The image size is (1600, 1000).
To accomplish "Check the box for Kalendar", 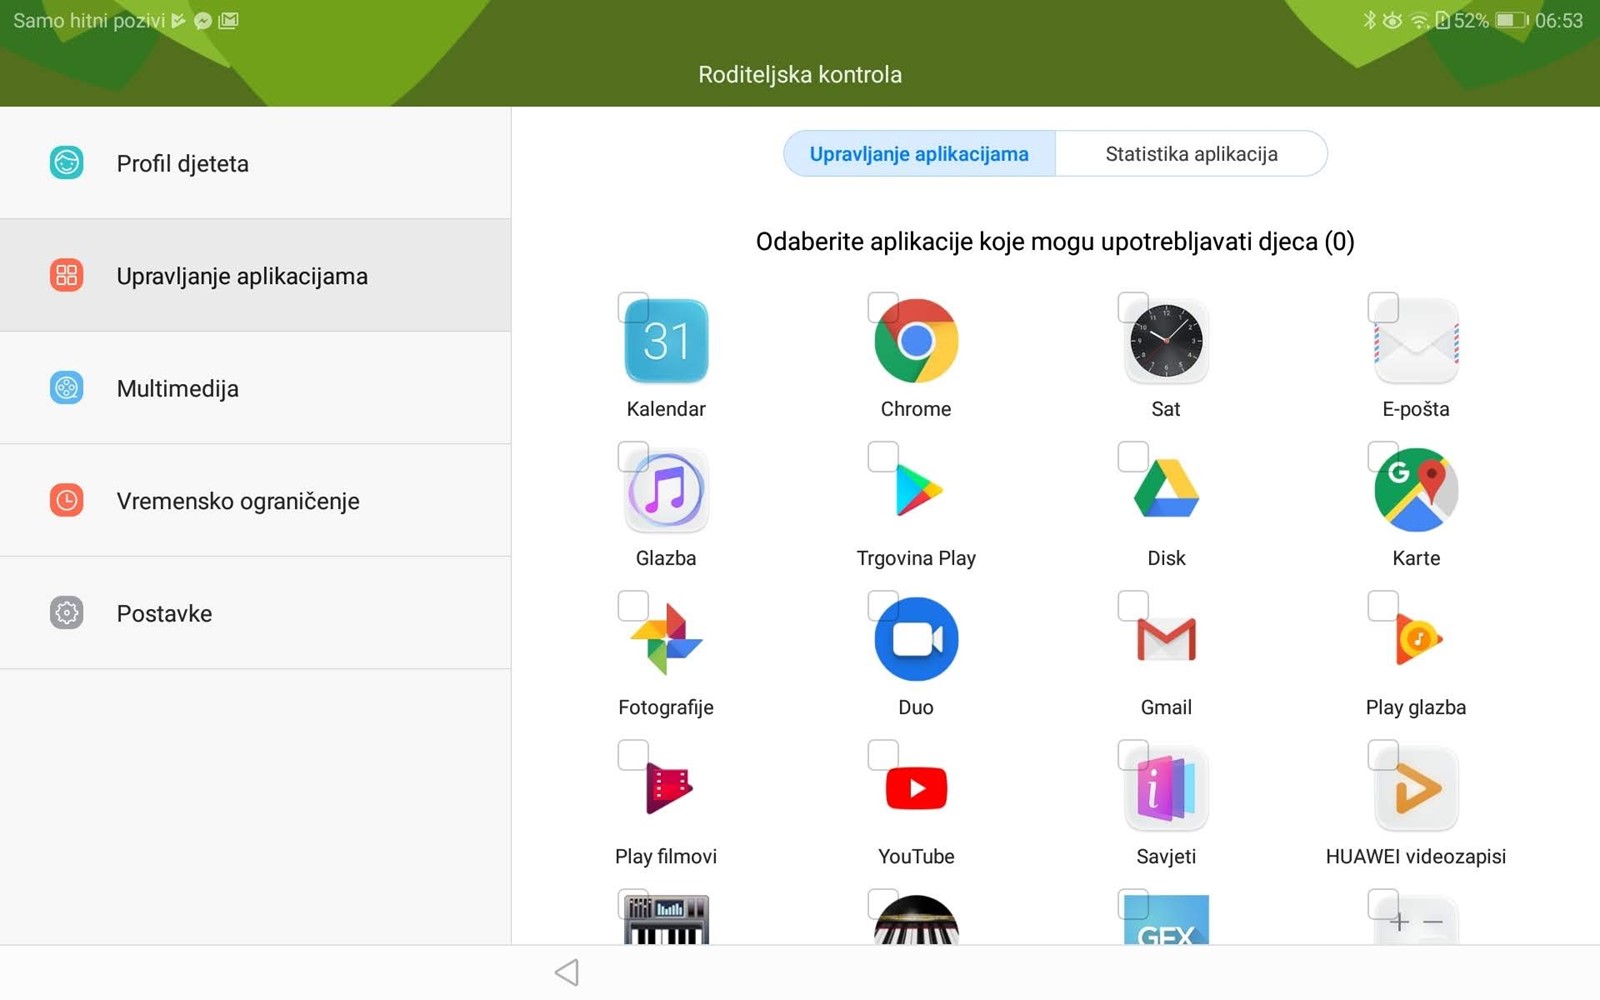I will pyautogui.click(x=633, y=307).
